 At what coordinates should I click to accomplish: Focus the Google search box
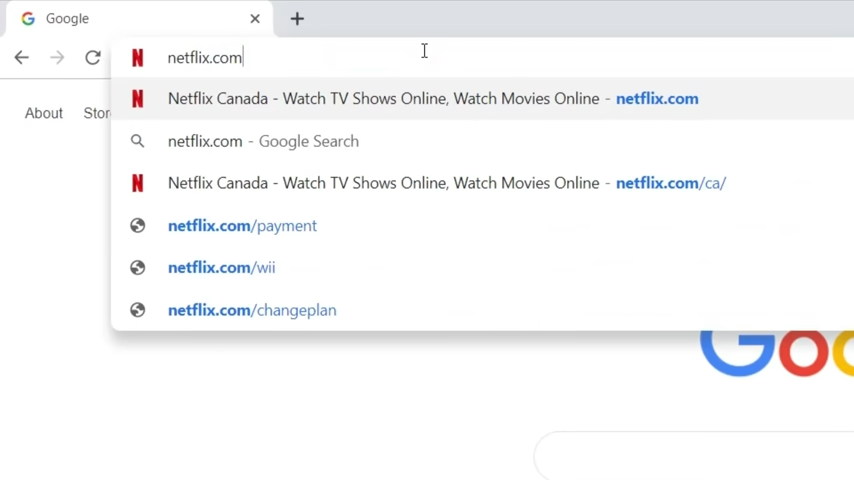pos(700,457)
